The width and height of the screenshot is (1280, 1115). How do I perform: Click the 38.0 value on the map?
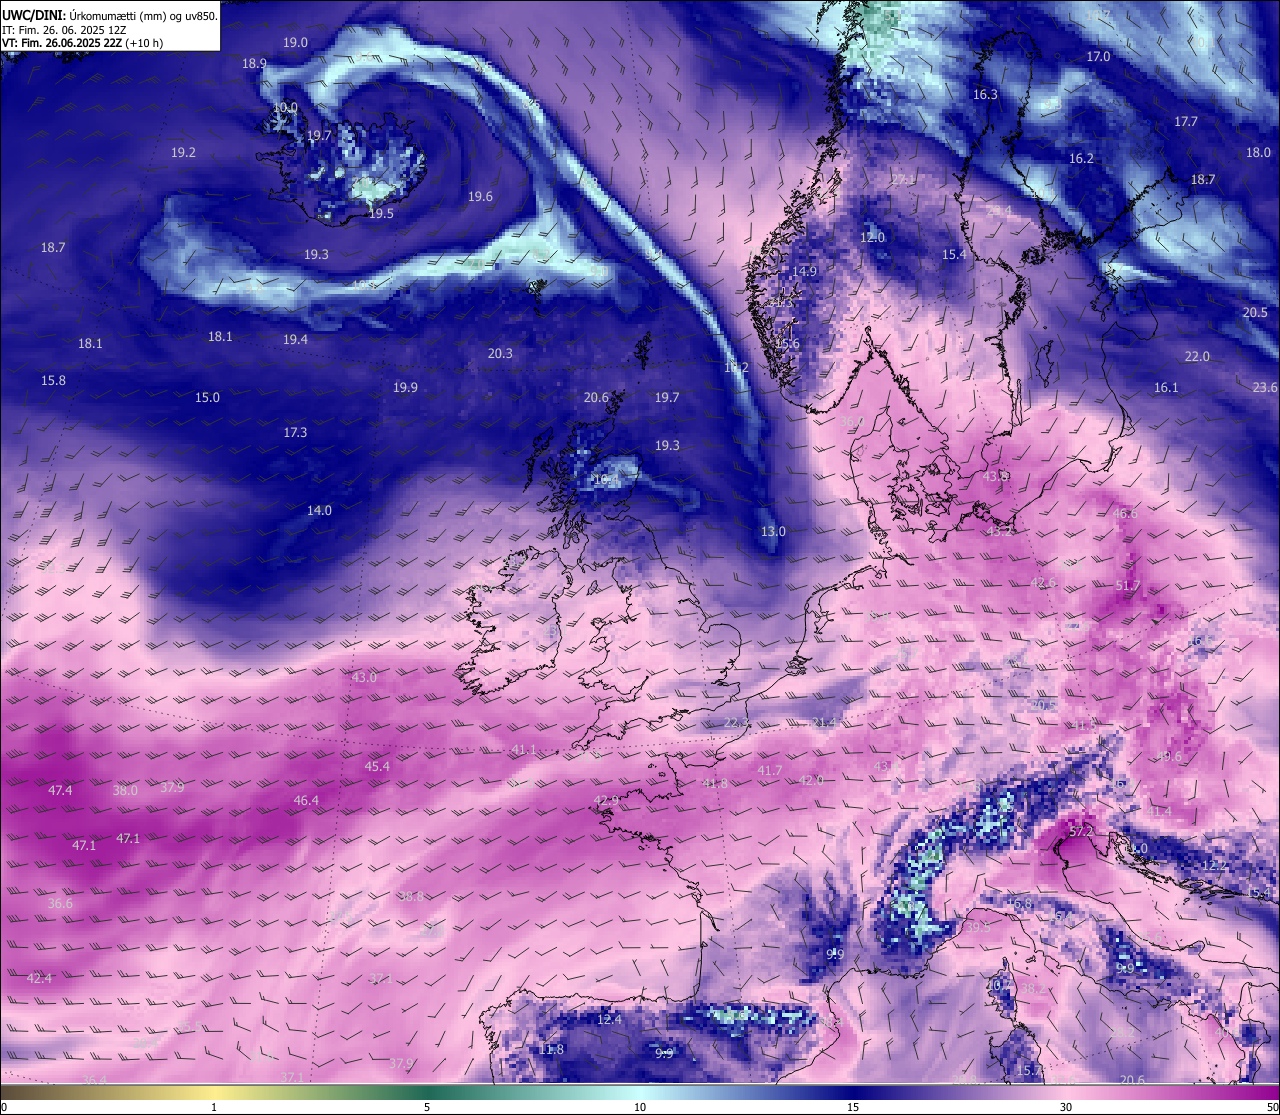tap(125, 790)
